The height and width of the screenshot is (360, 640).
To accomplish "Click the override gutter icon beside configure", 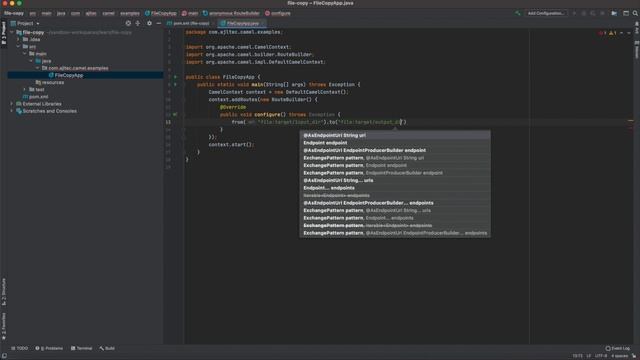I will coord(175,115).
